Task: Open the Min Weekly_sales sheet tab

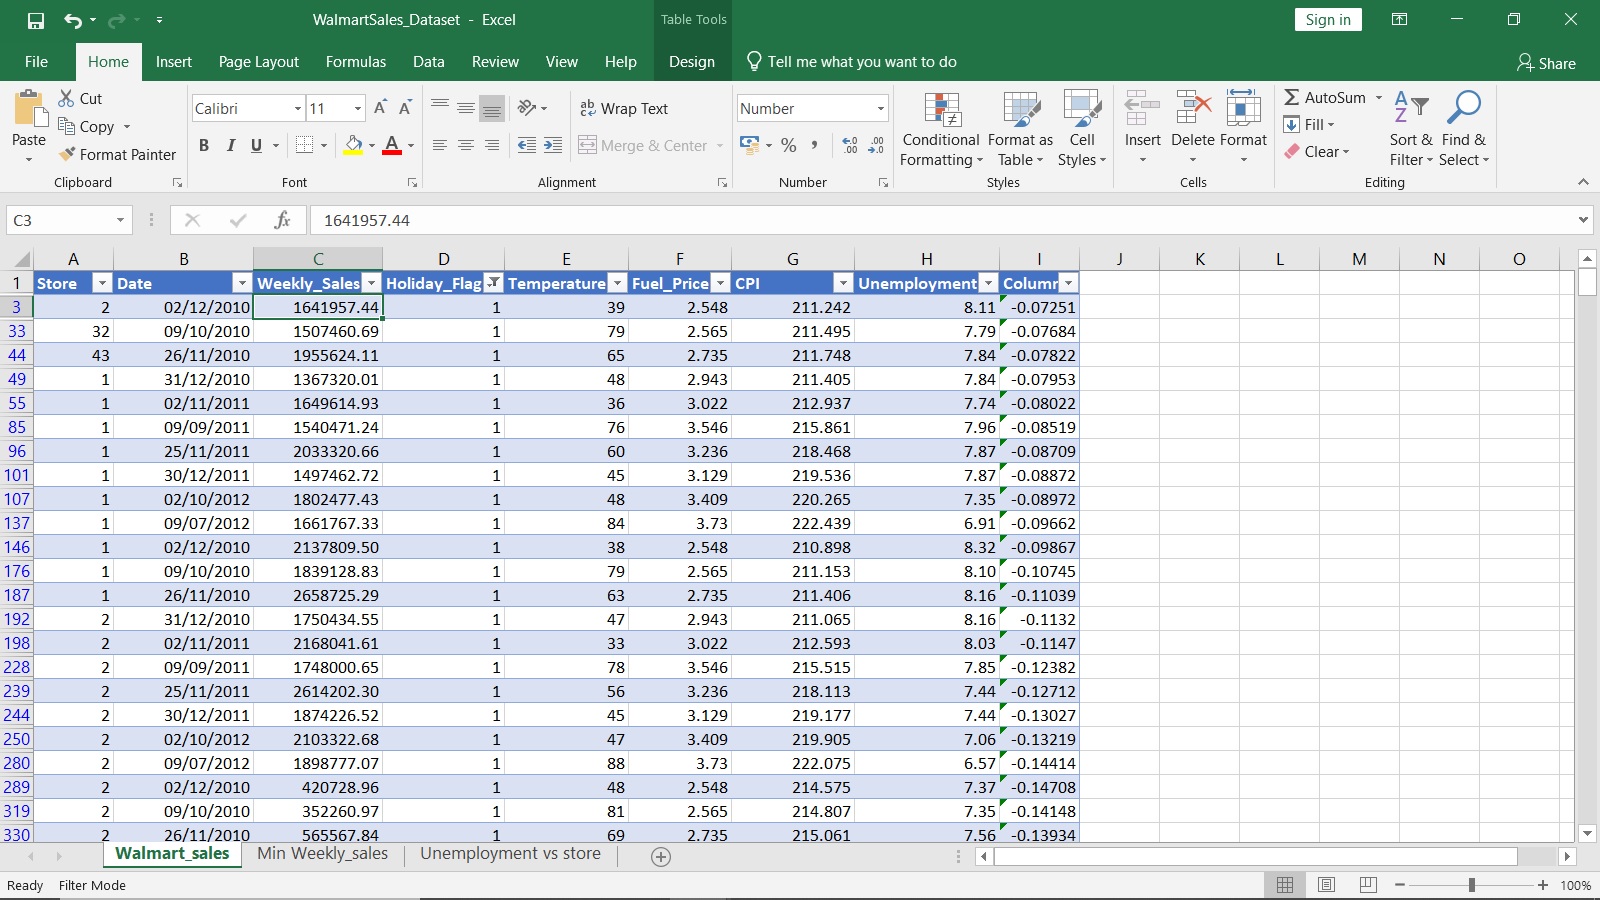Action: [x=322, y=854]
